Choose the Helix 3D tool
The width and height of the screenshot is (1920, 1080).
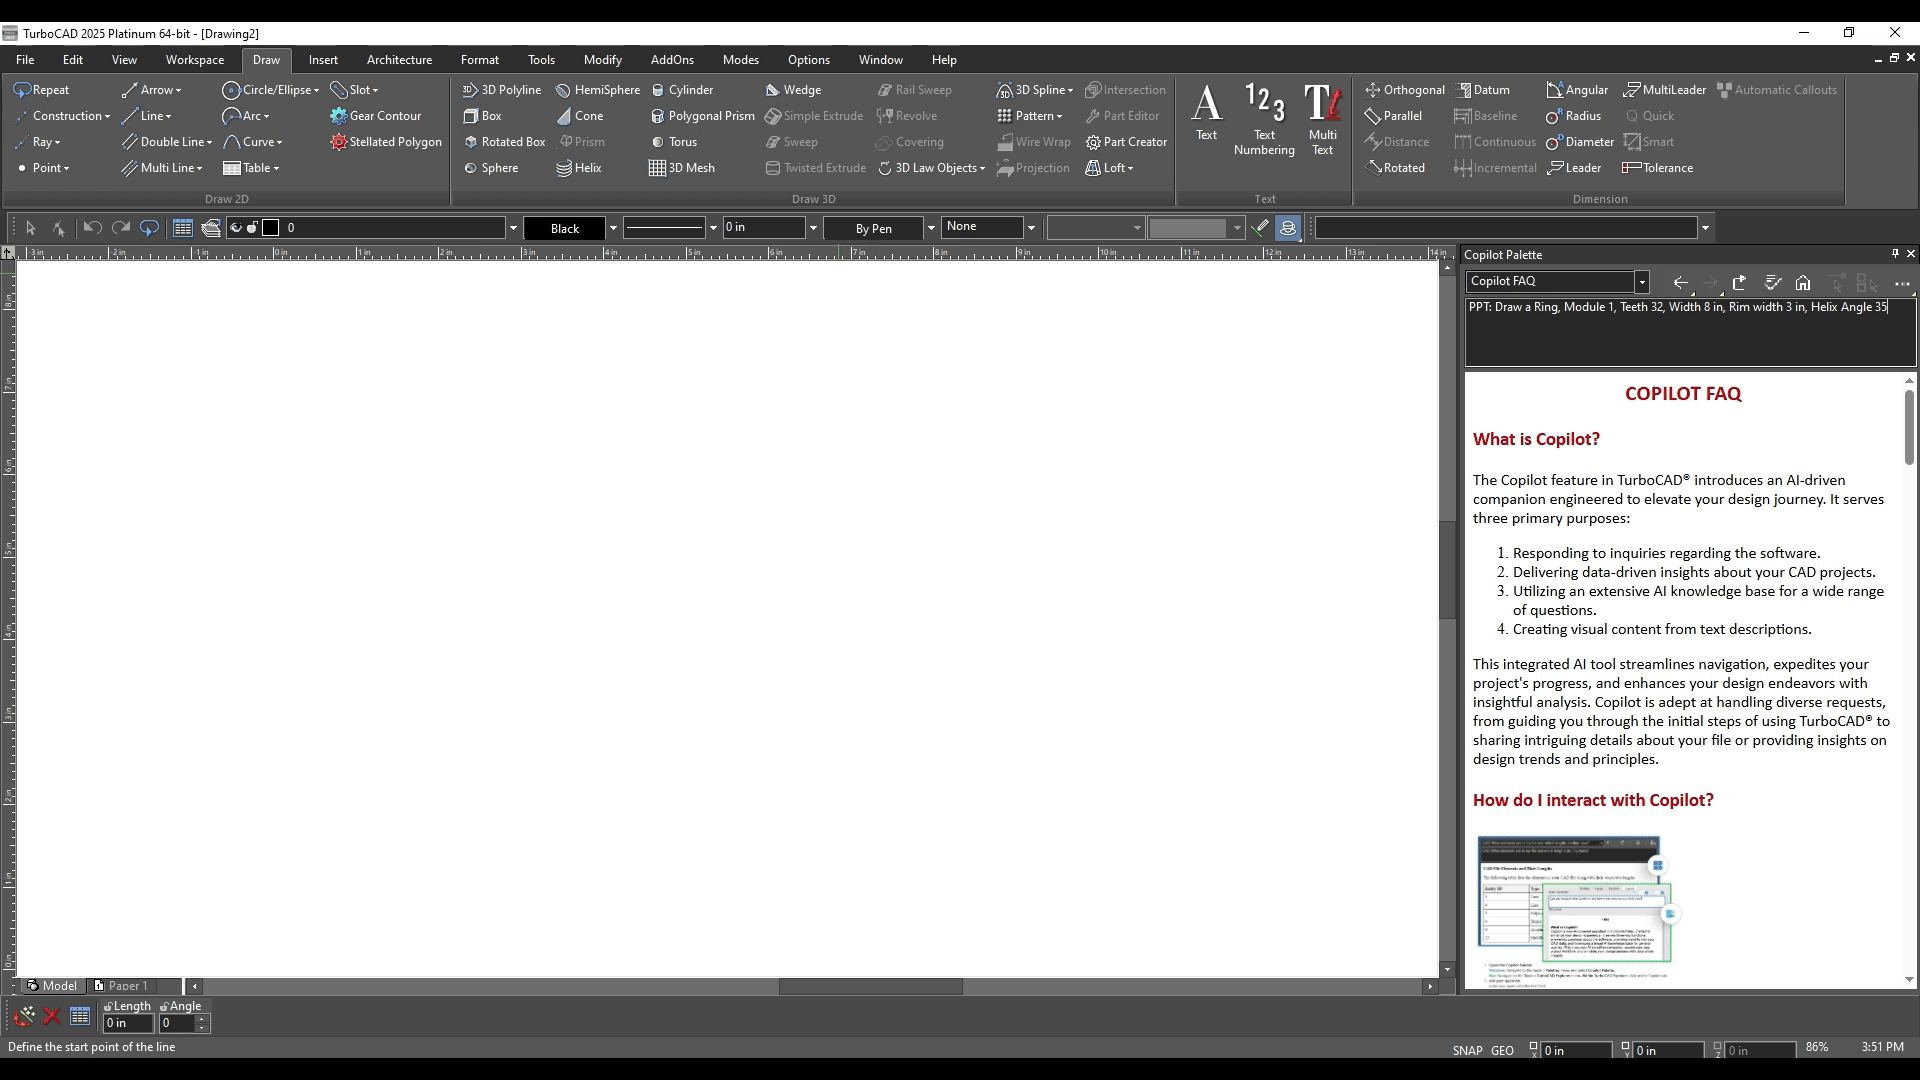(579, 168)
